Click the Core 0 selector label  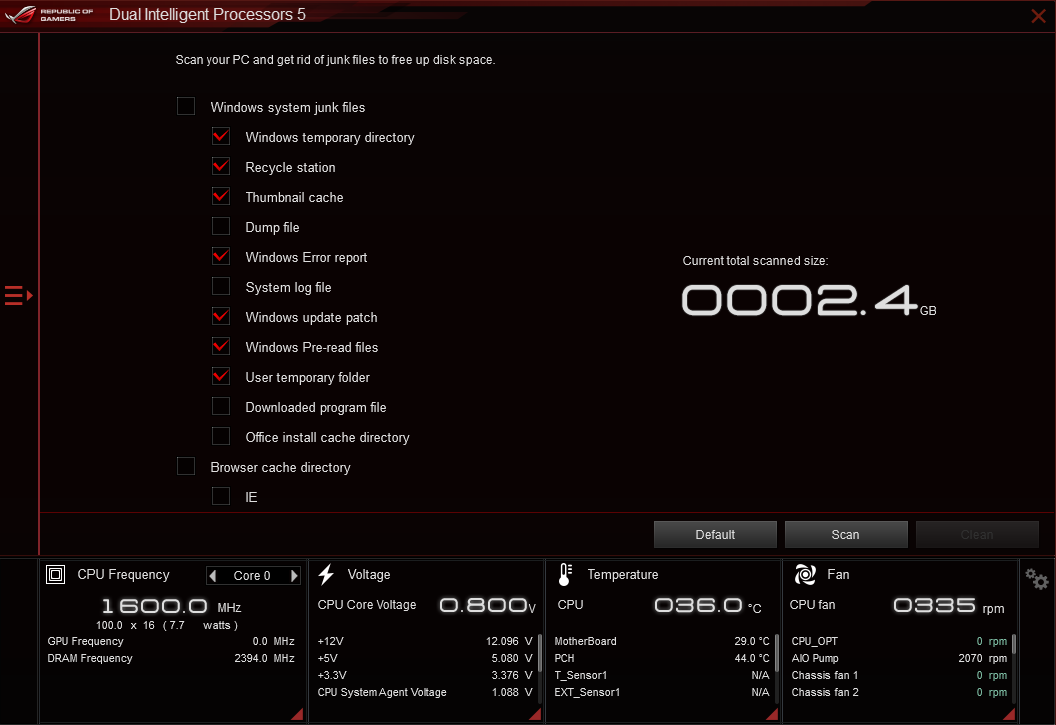pos(252,576)
